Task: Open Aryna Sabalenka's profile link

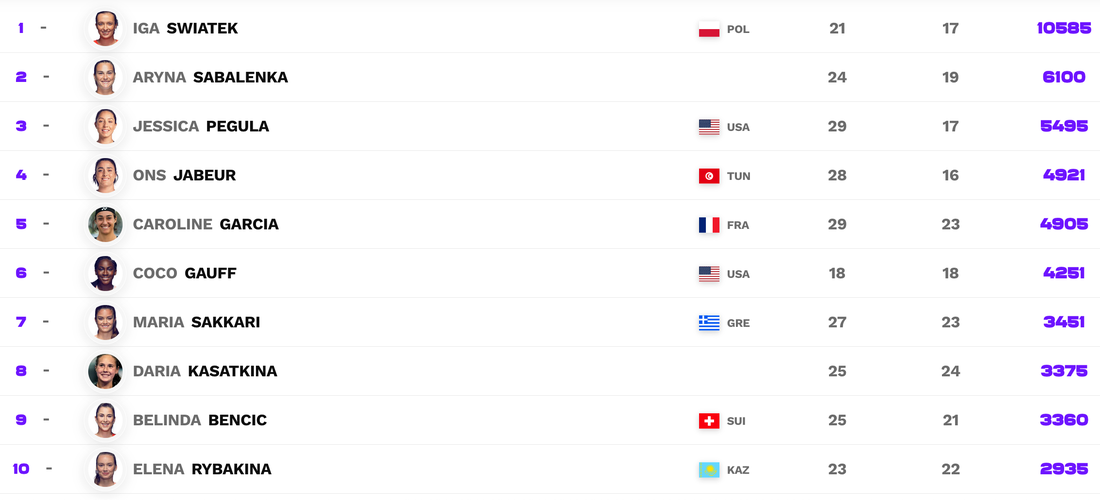Action: pos(210,77)
